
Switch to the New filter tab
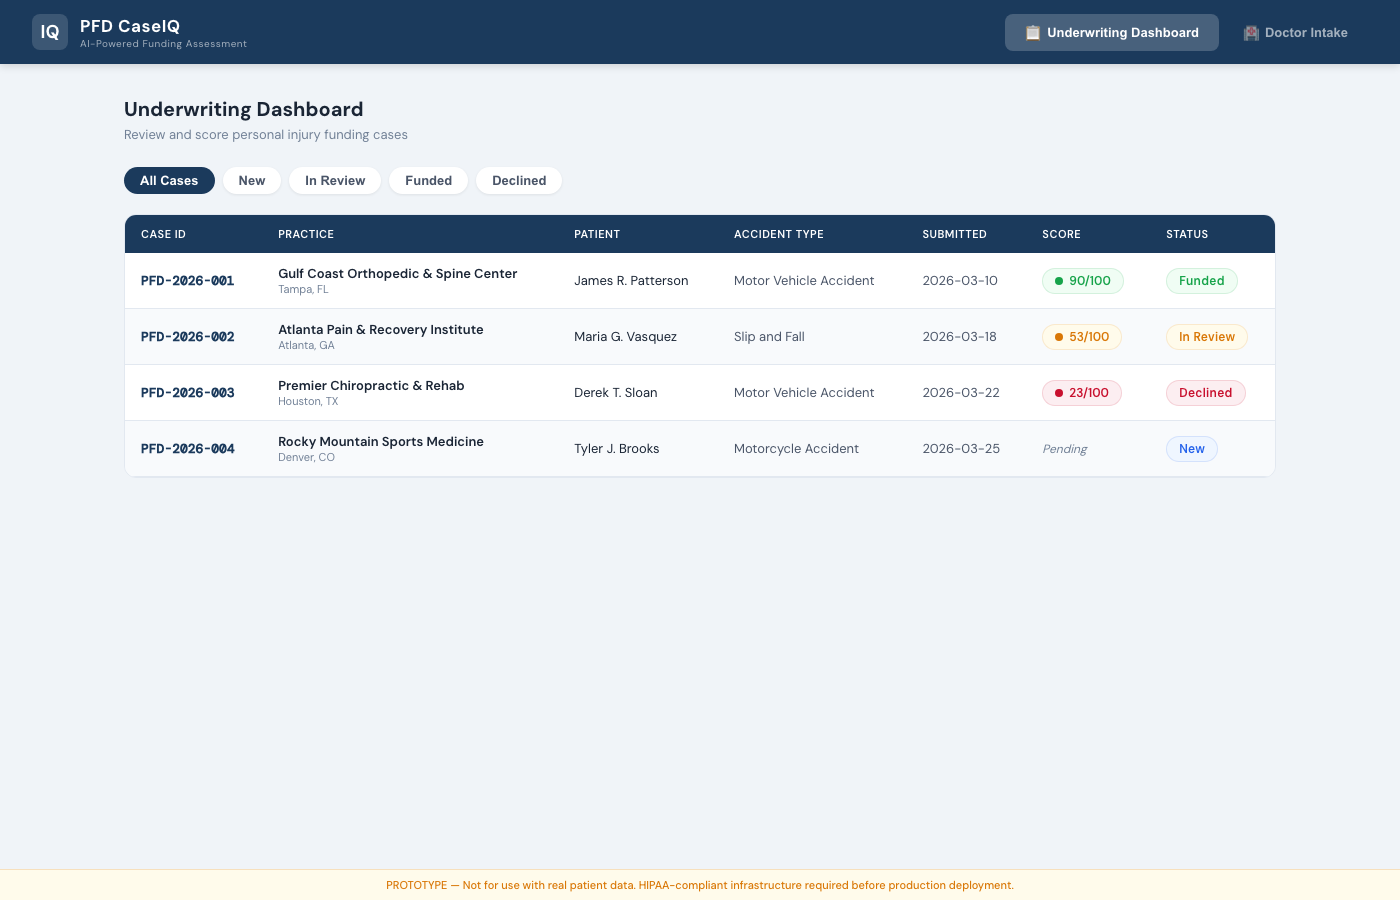click(x=251, y=180)
